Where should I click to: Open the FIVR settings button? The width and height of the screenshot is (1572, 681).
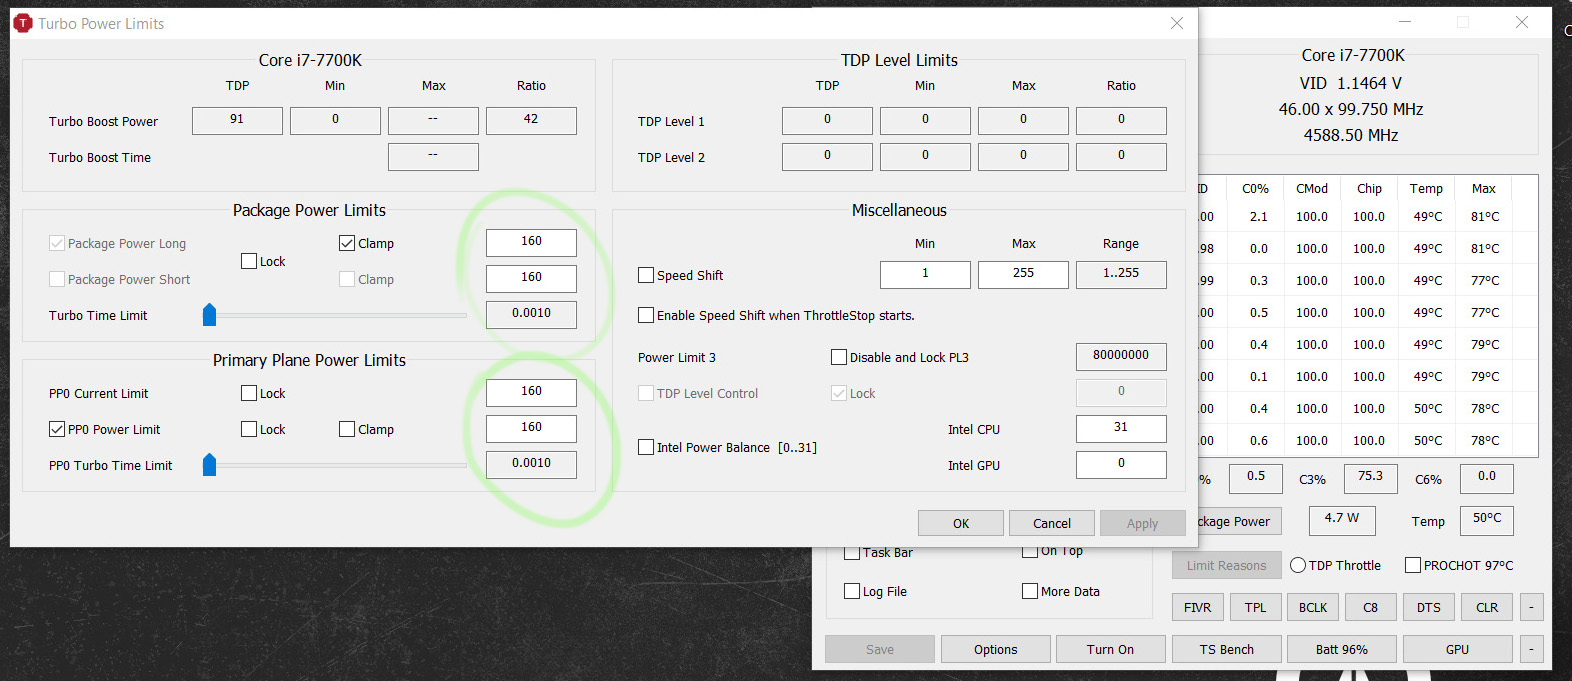coord(1198,607)
